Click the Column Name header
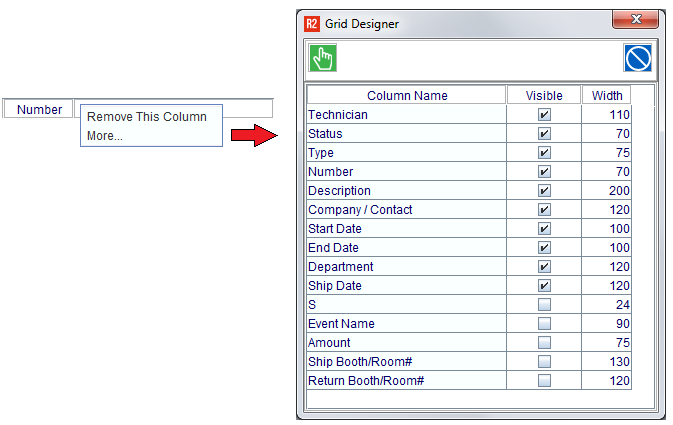The height and width of the screenshot is (425, 673). [407, 96]
